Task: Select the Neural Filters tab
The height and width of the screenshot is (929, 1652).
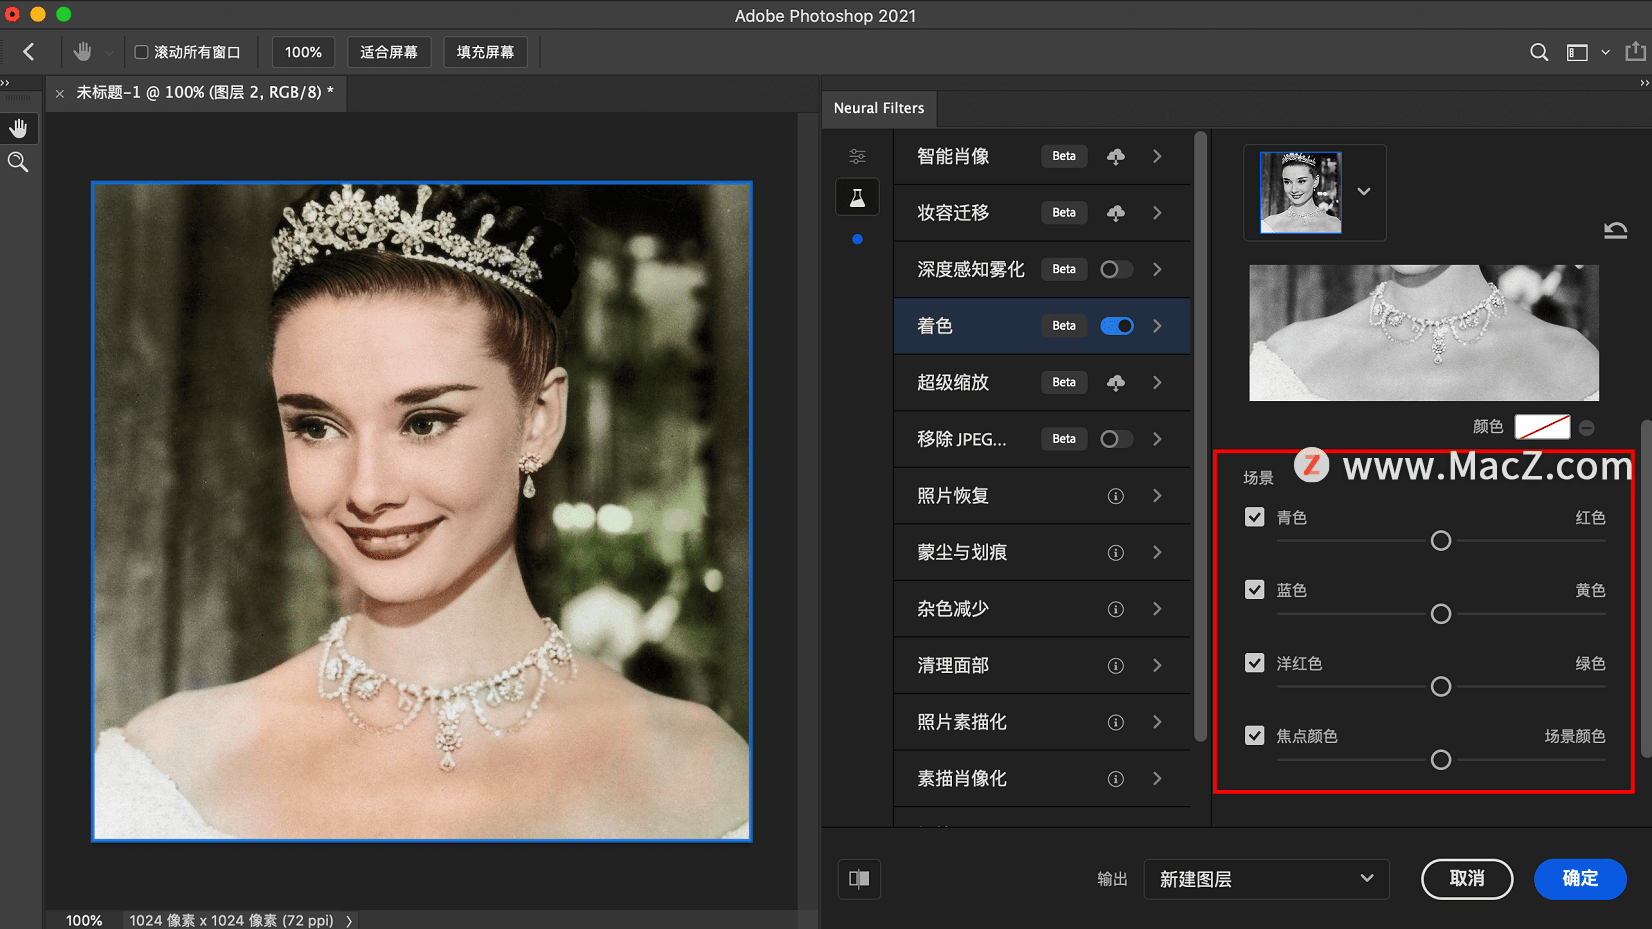Action: [879, 108]
